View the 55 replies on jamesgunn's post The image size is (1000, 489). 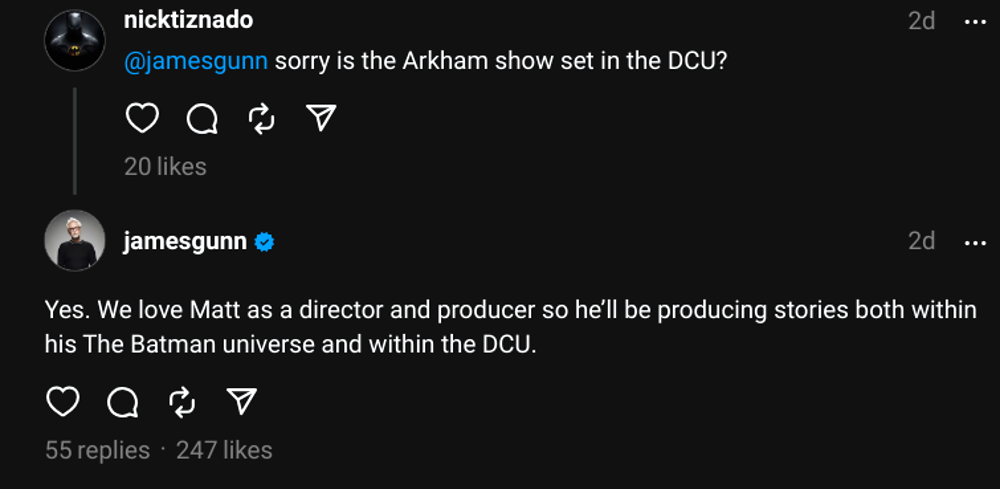(97, 450)
